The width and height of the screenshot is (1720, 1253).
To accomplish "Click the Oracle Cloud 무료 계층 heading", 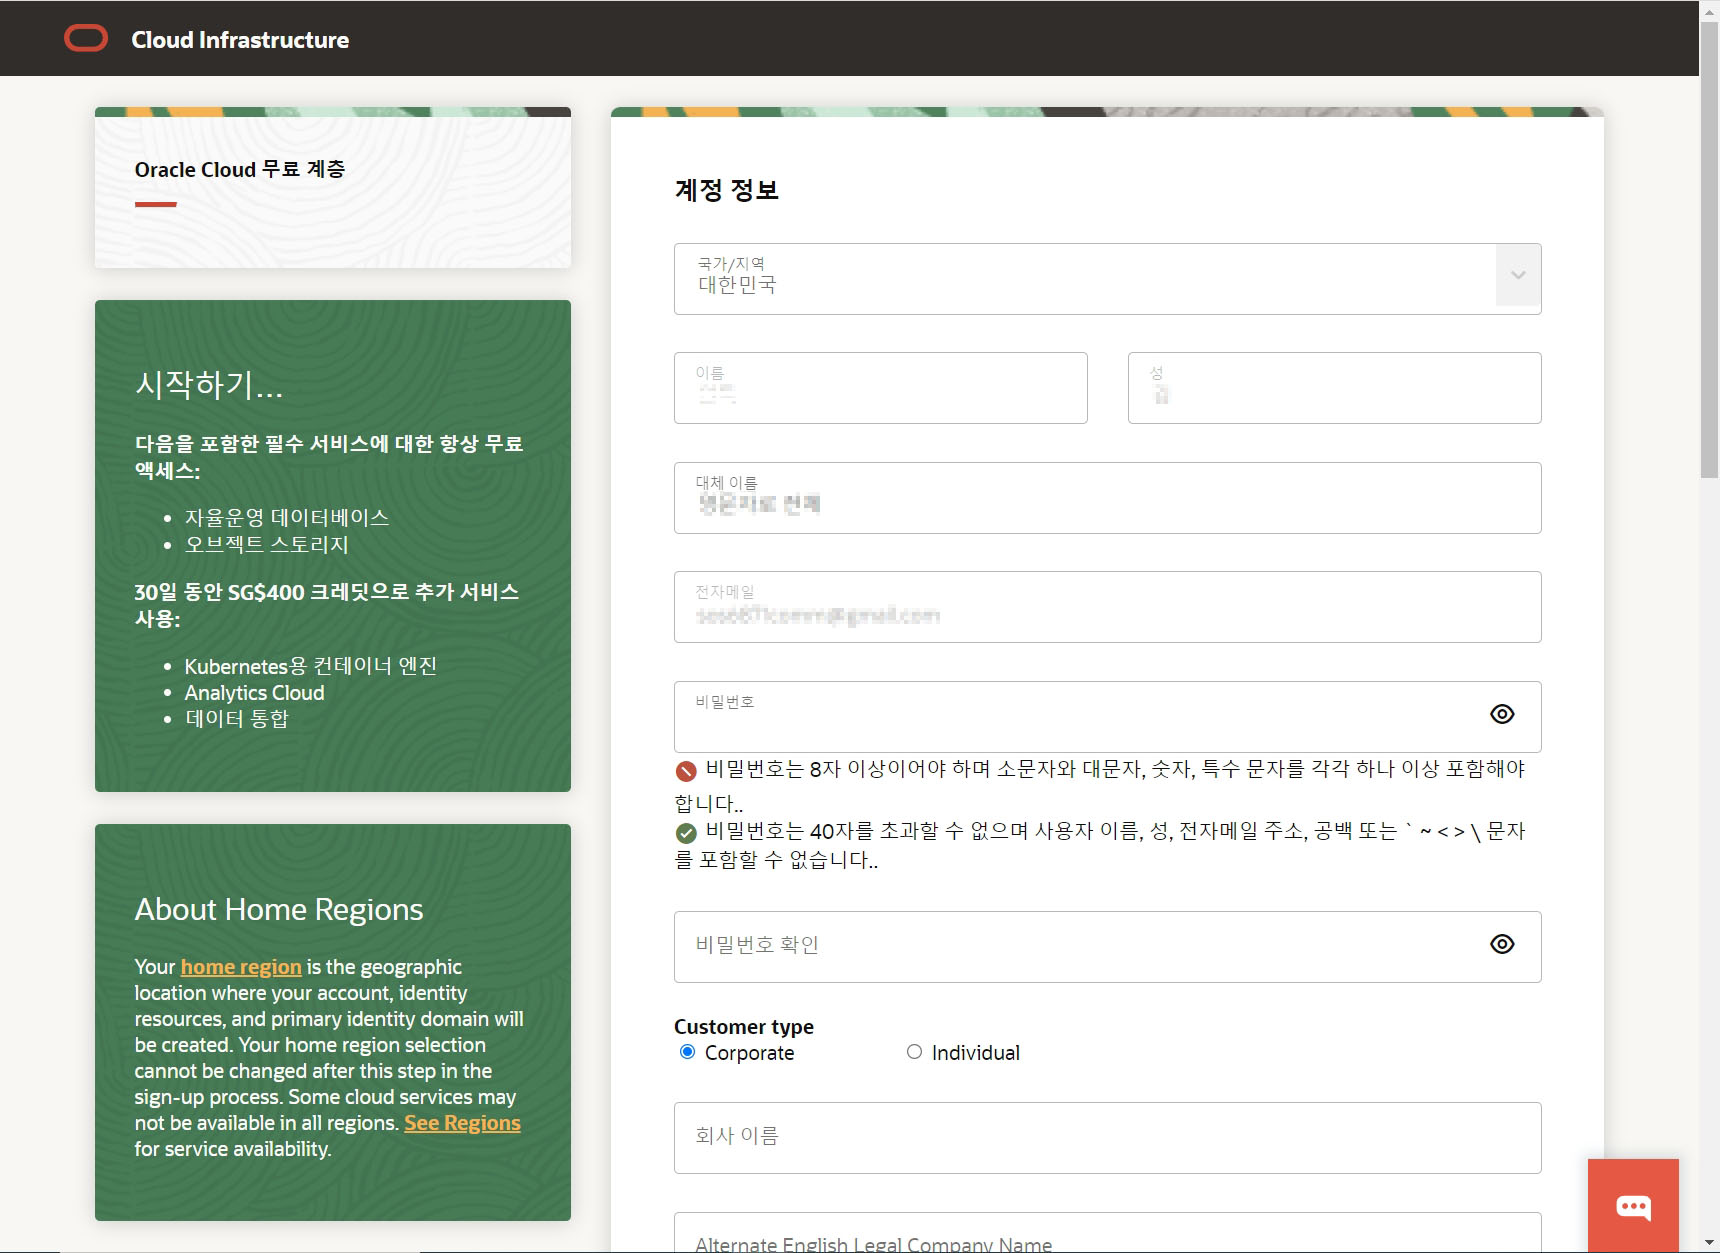I will [x=240, y=169].
